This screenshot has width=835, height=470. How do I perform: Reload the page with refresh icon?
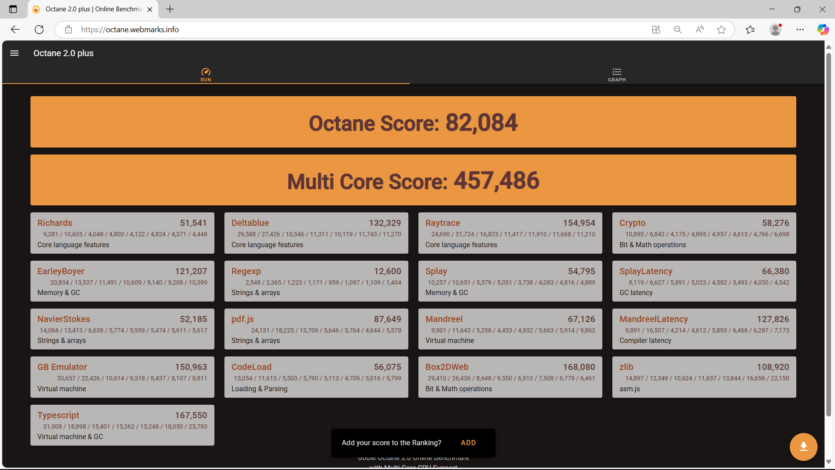point(39,30)
